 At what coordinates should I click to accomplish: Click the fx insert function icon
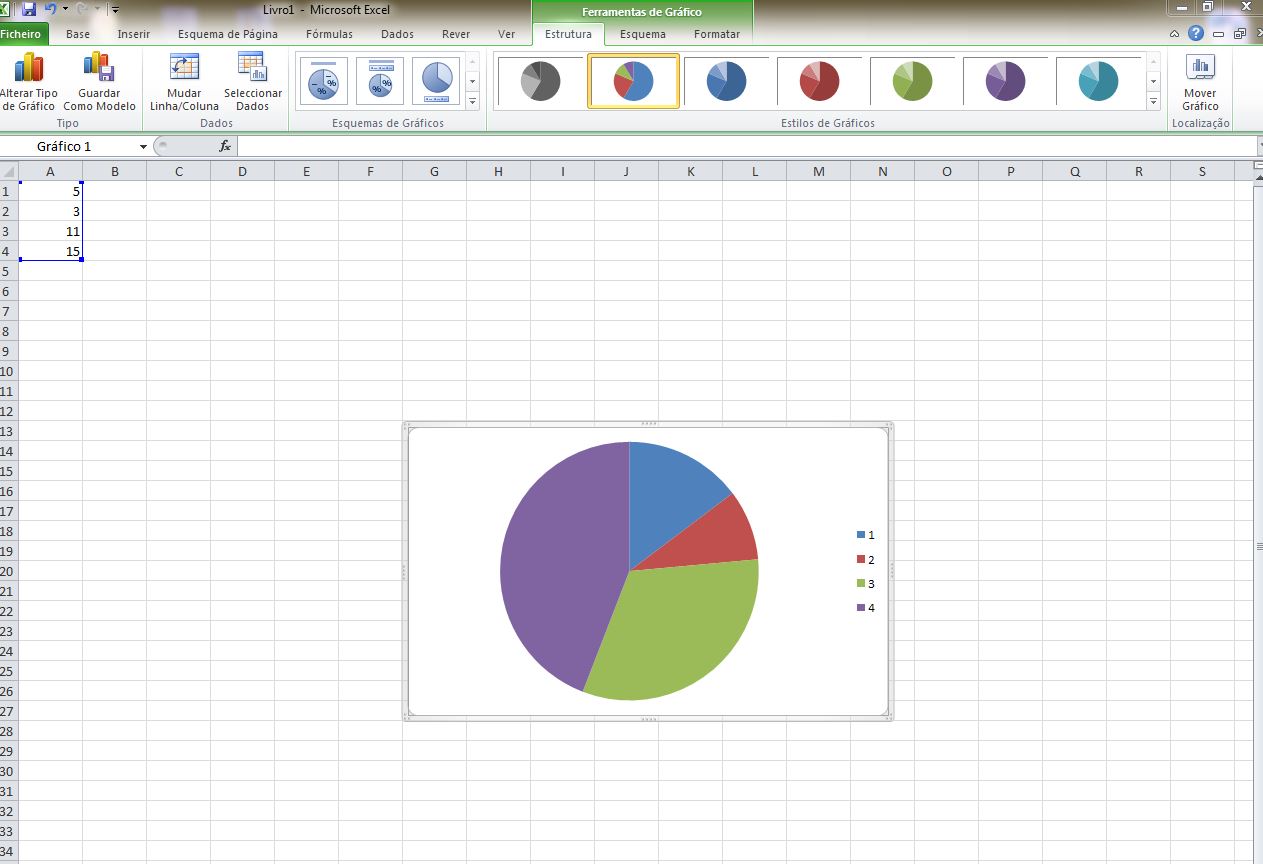tap(225, 146)
